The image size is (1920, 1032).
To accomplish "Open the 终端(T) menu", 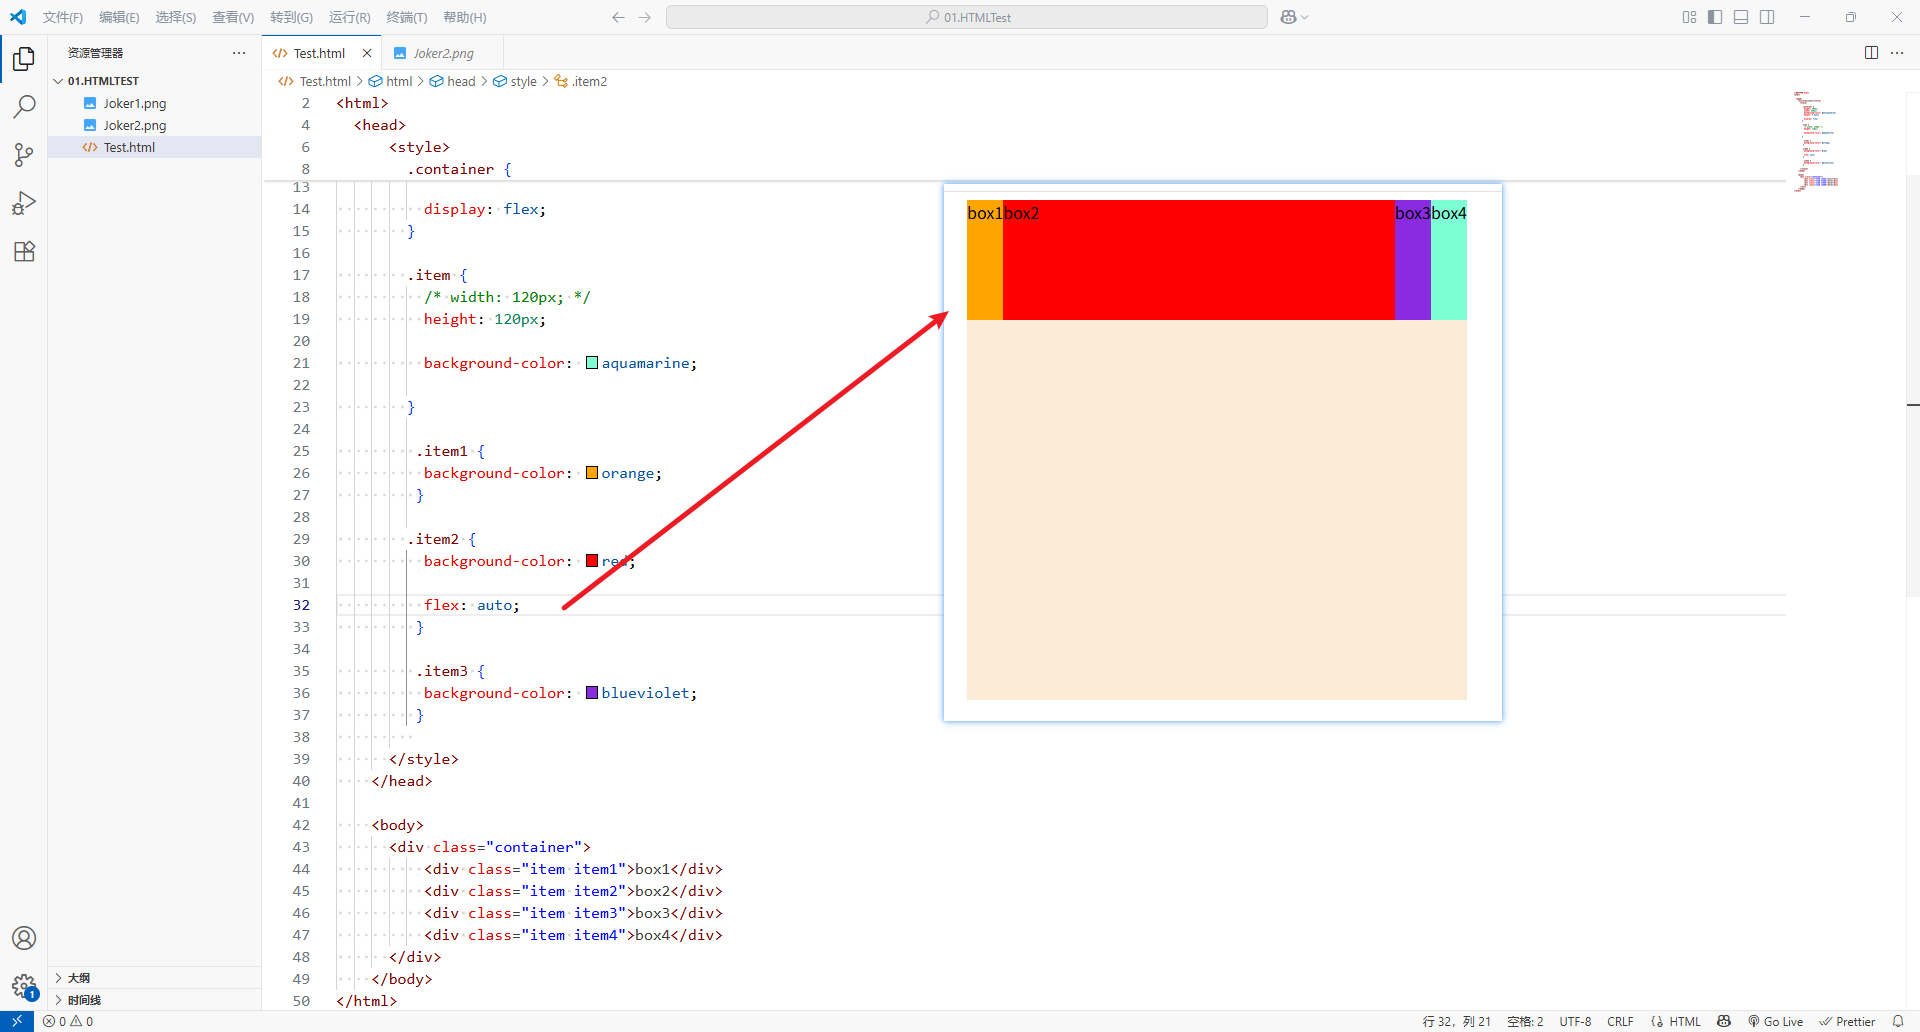I will pos(406,17).
